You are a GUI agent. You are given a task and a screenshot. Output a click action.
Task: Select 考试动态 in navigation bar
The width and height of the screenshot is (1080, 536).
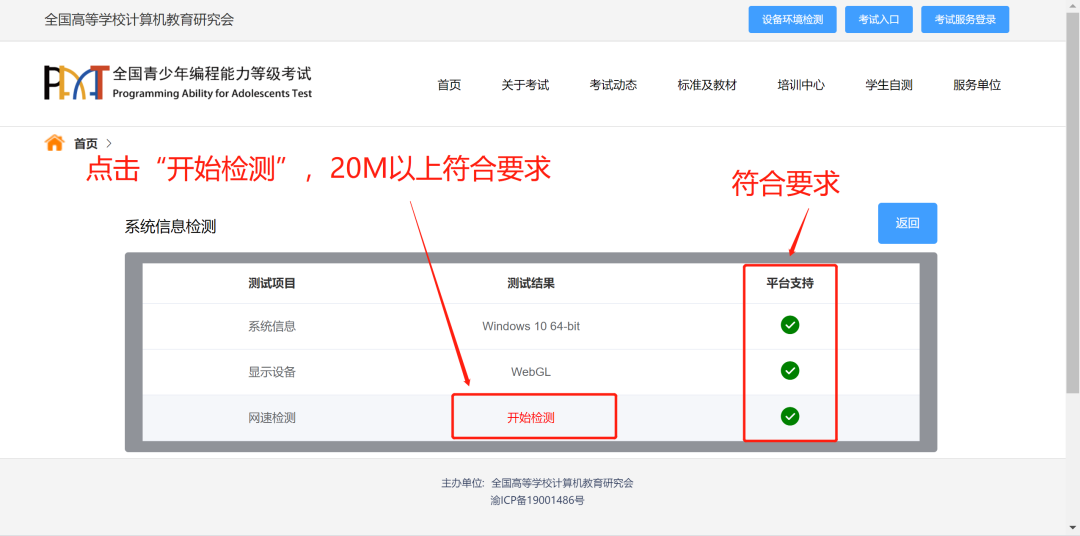[x=613, y=85]
